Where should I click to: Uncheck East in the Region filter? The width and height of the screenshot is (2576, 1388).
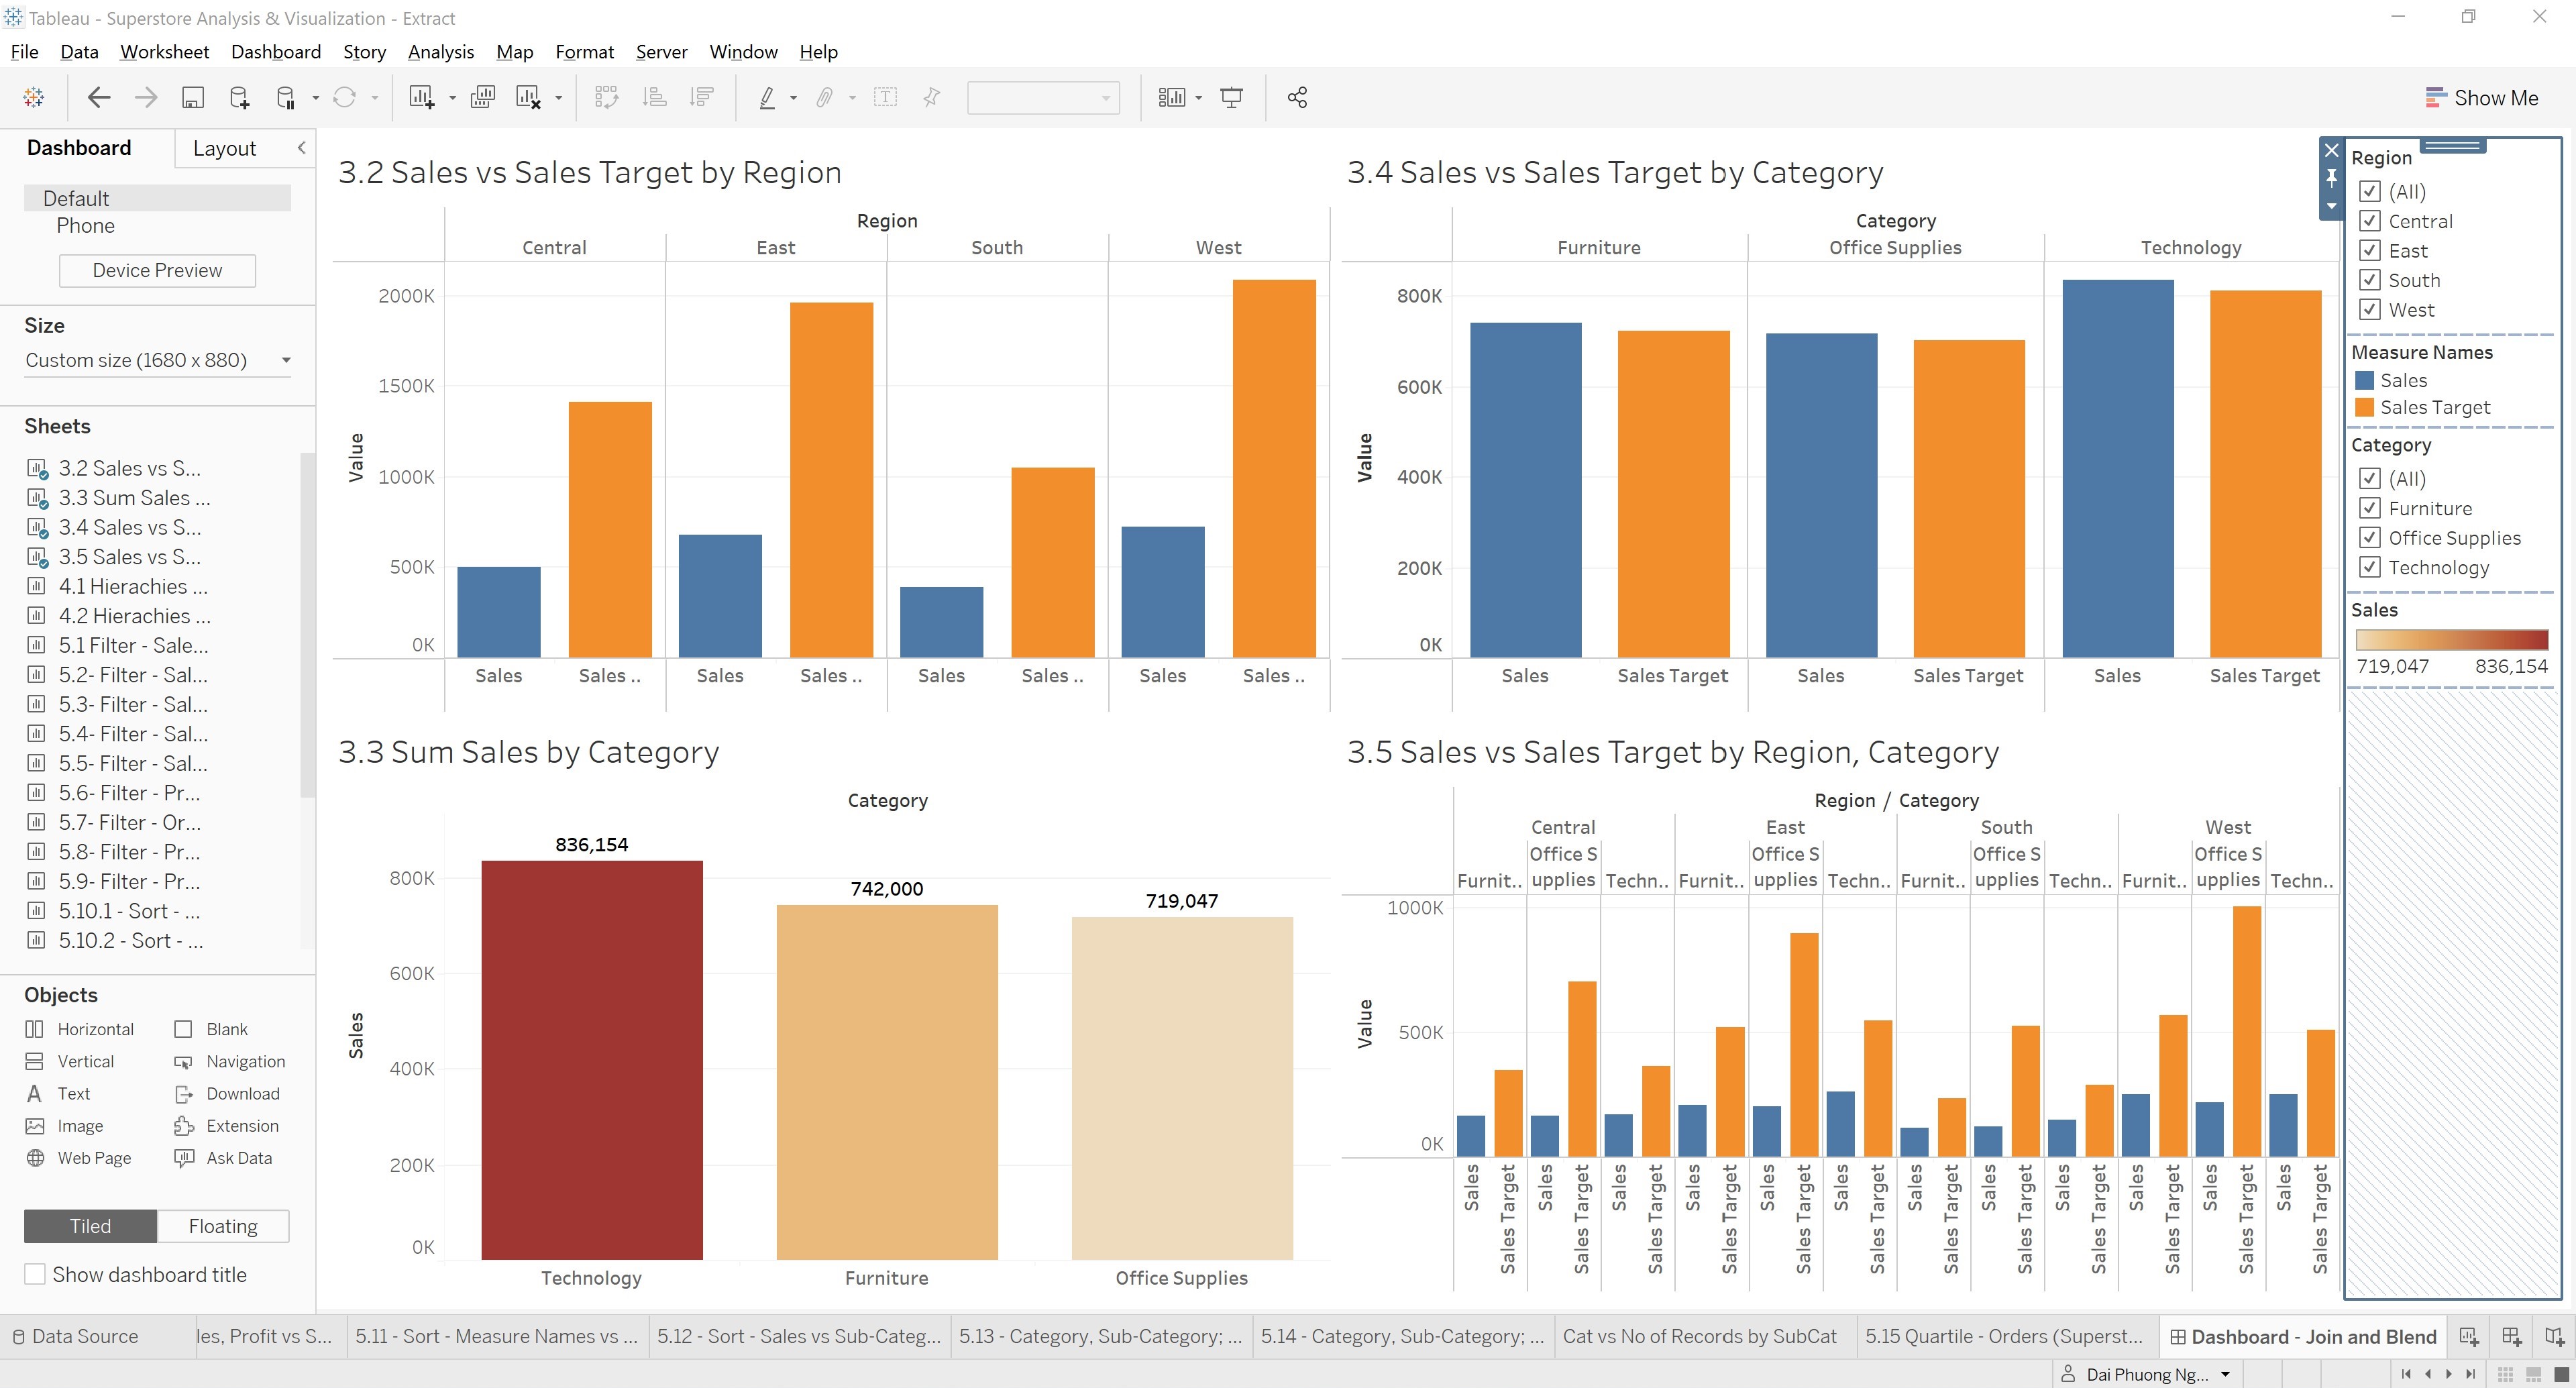pos(2370,250)
